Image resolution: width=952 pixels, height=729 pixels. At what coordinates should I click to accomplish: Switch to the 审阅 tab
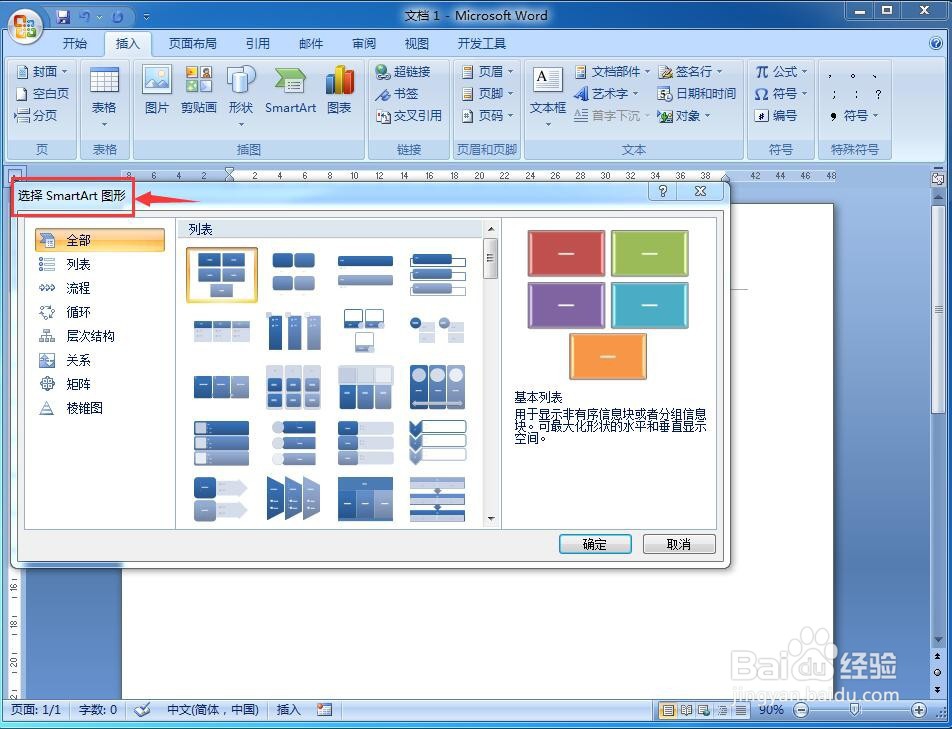pos(364,43)
